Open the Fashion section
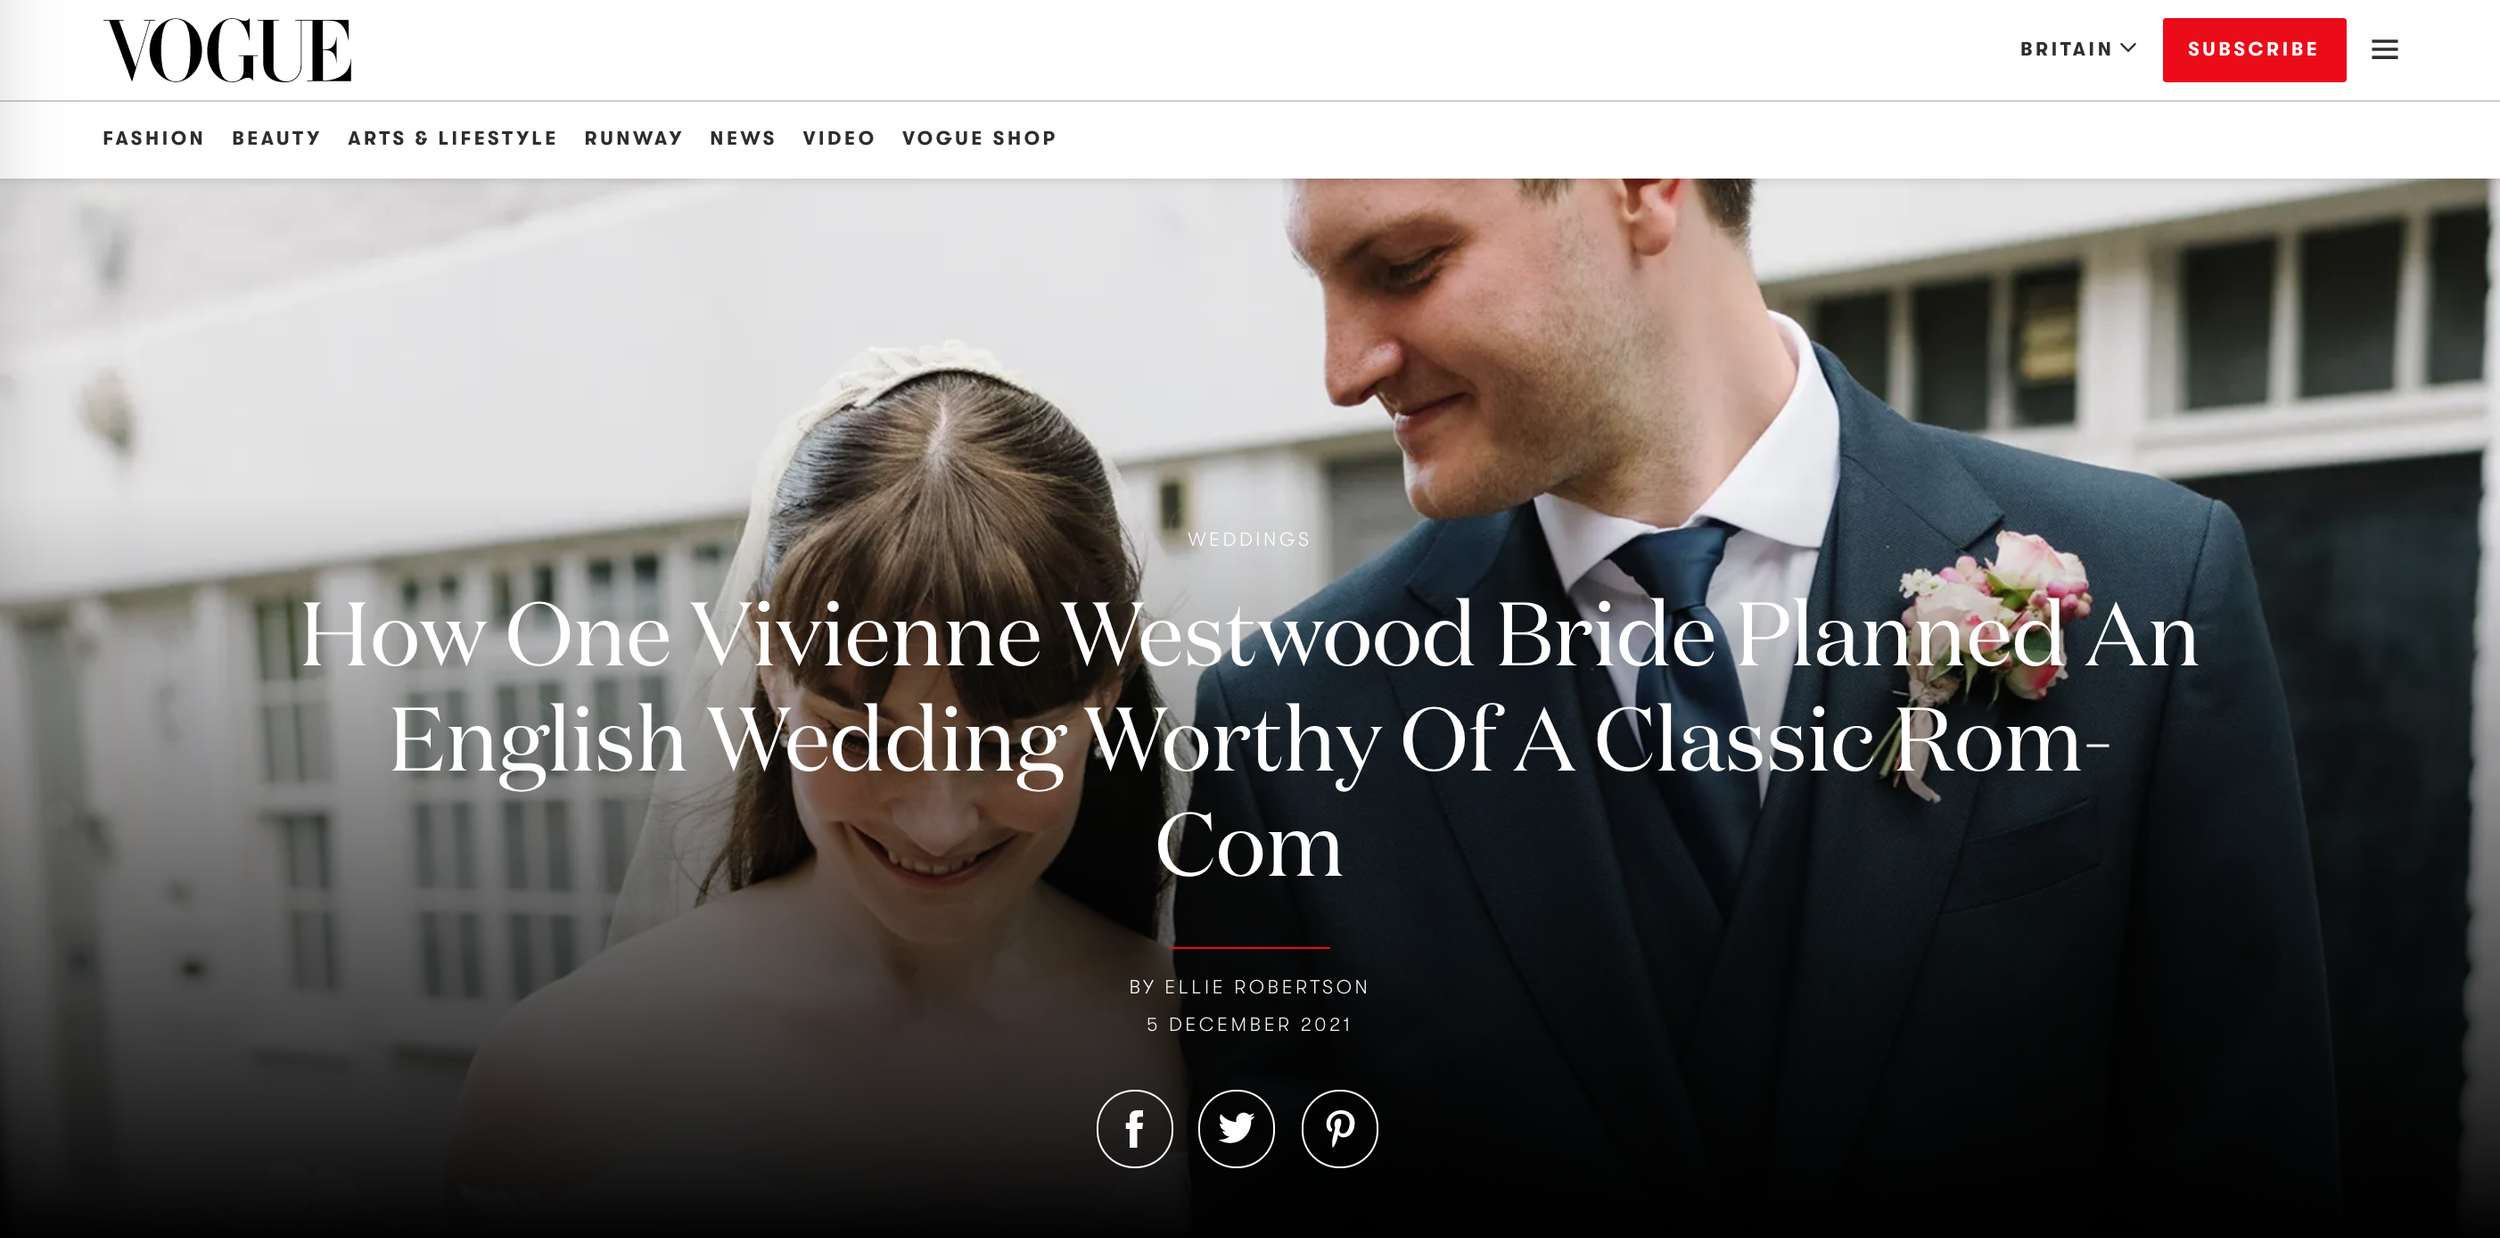Viewport: 2500px width, 1238px height. [153, 138]
